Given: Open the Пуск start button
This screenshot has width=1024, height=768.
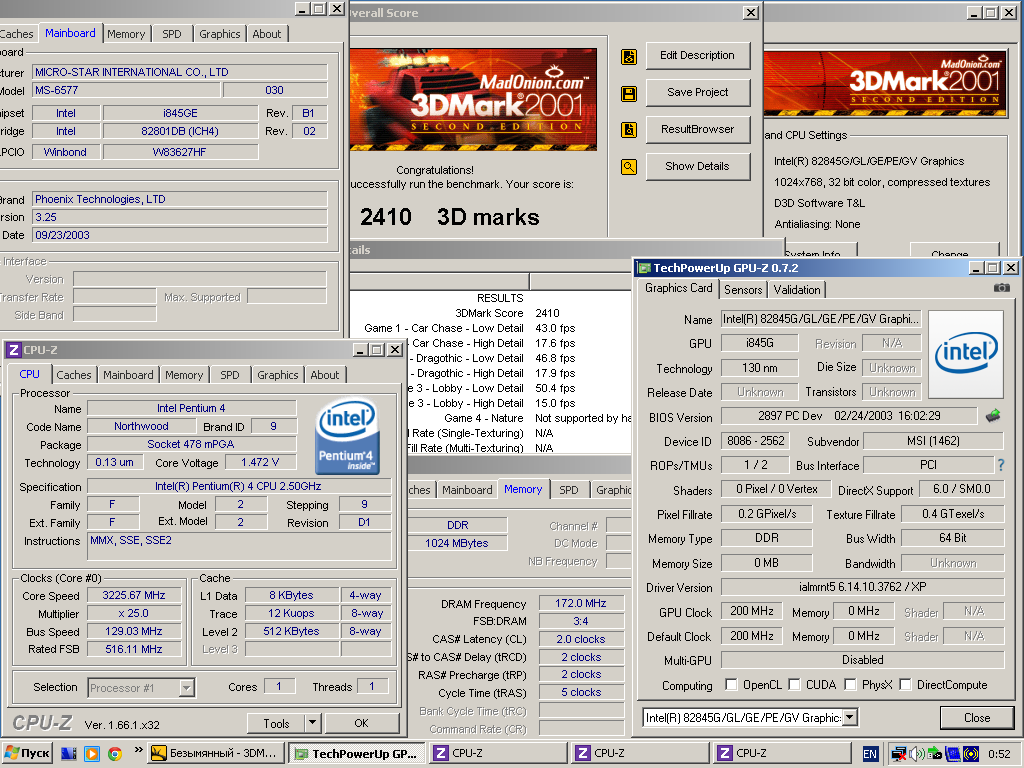Looking at the screenshot, I should click(x=27, y=753).
